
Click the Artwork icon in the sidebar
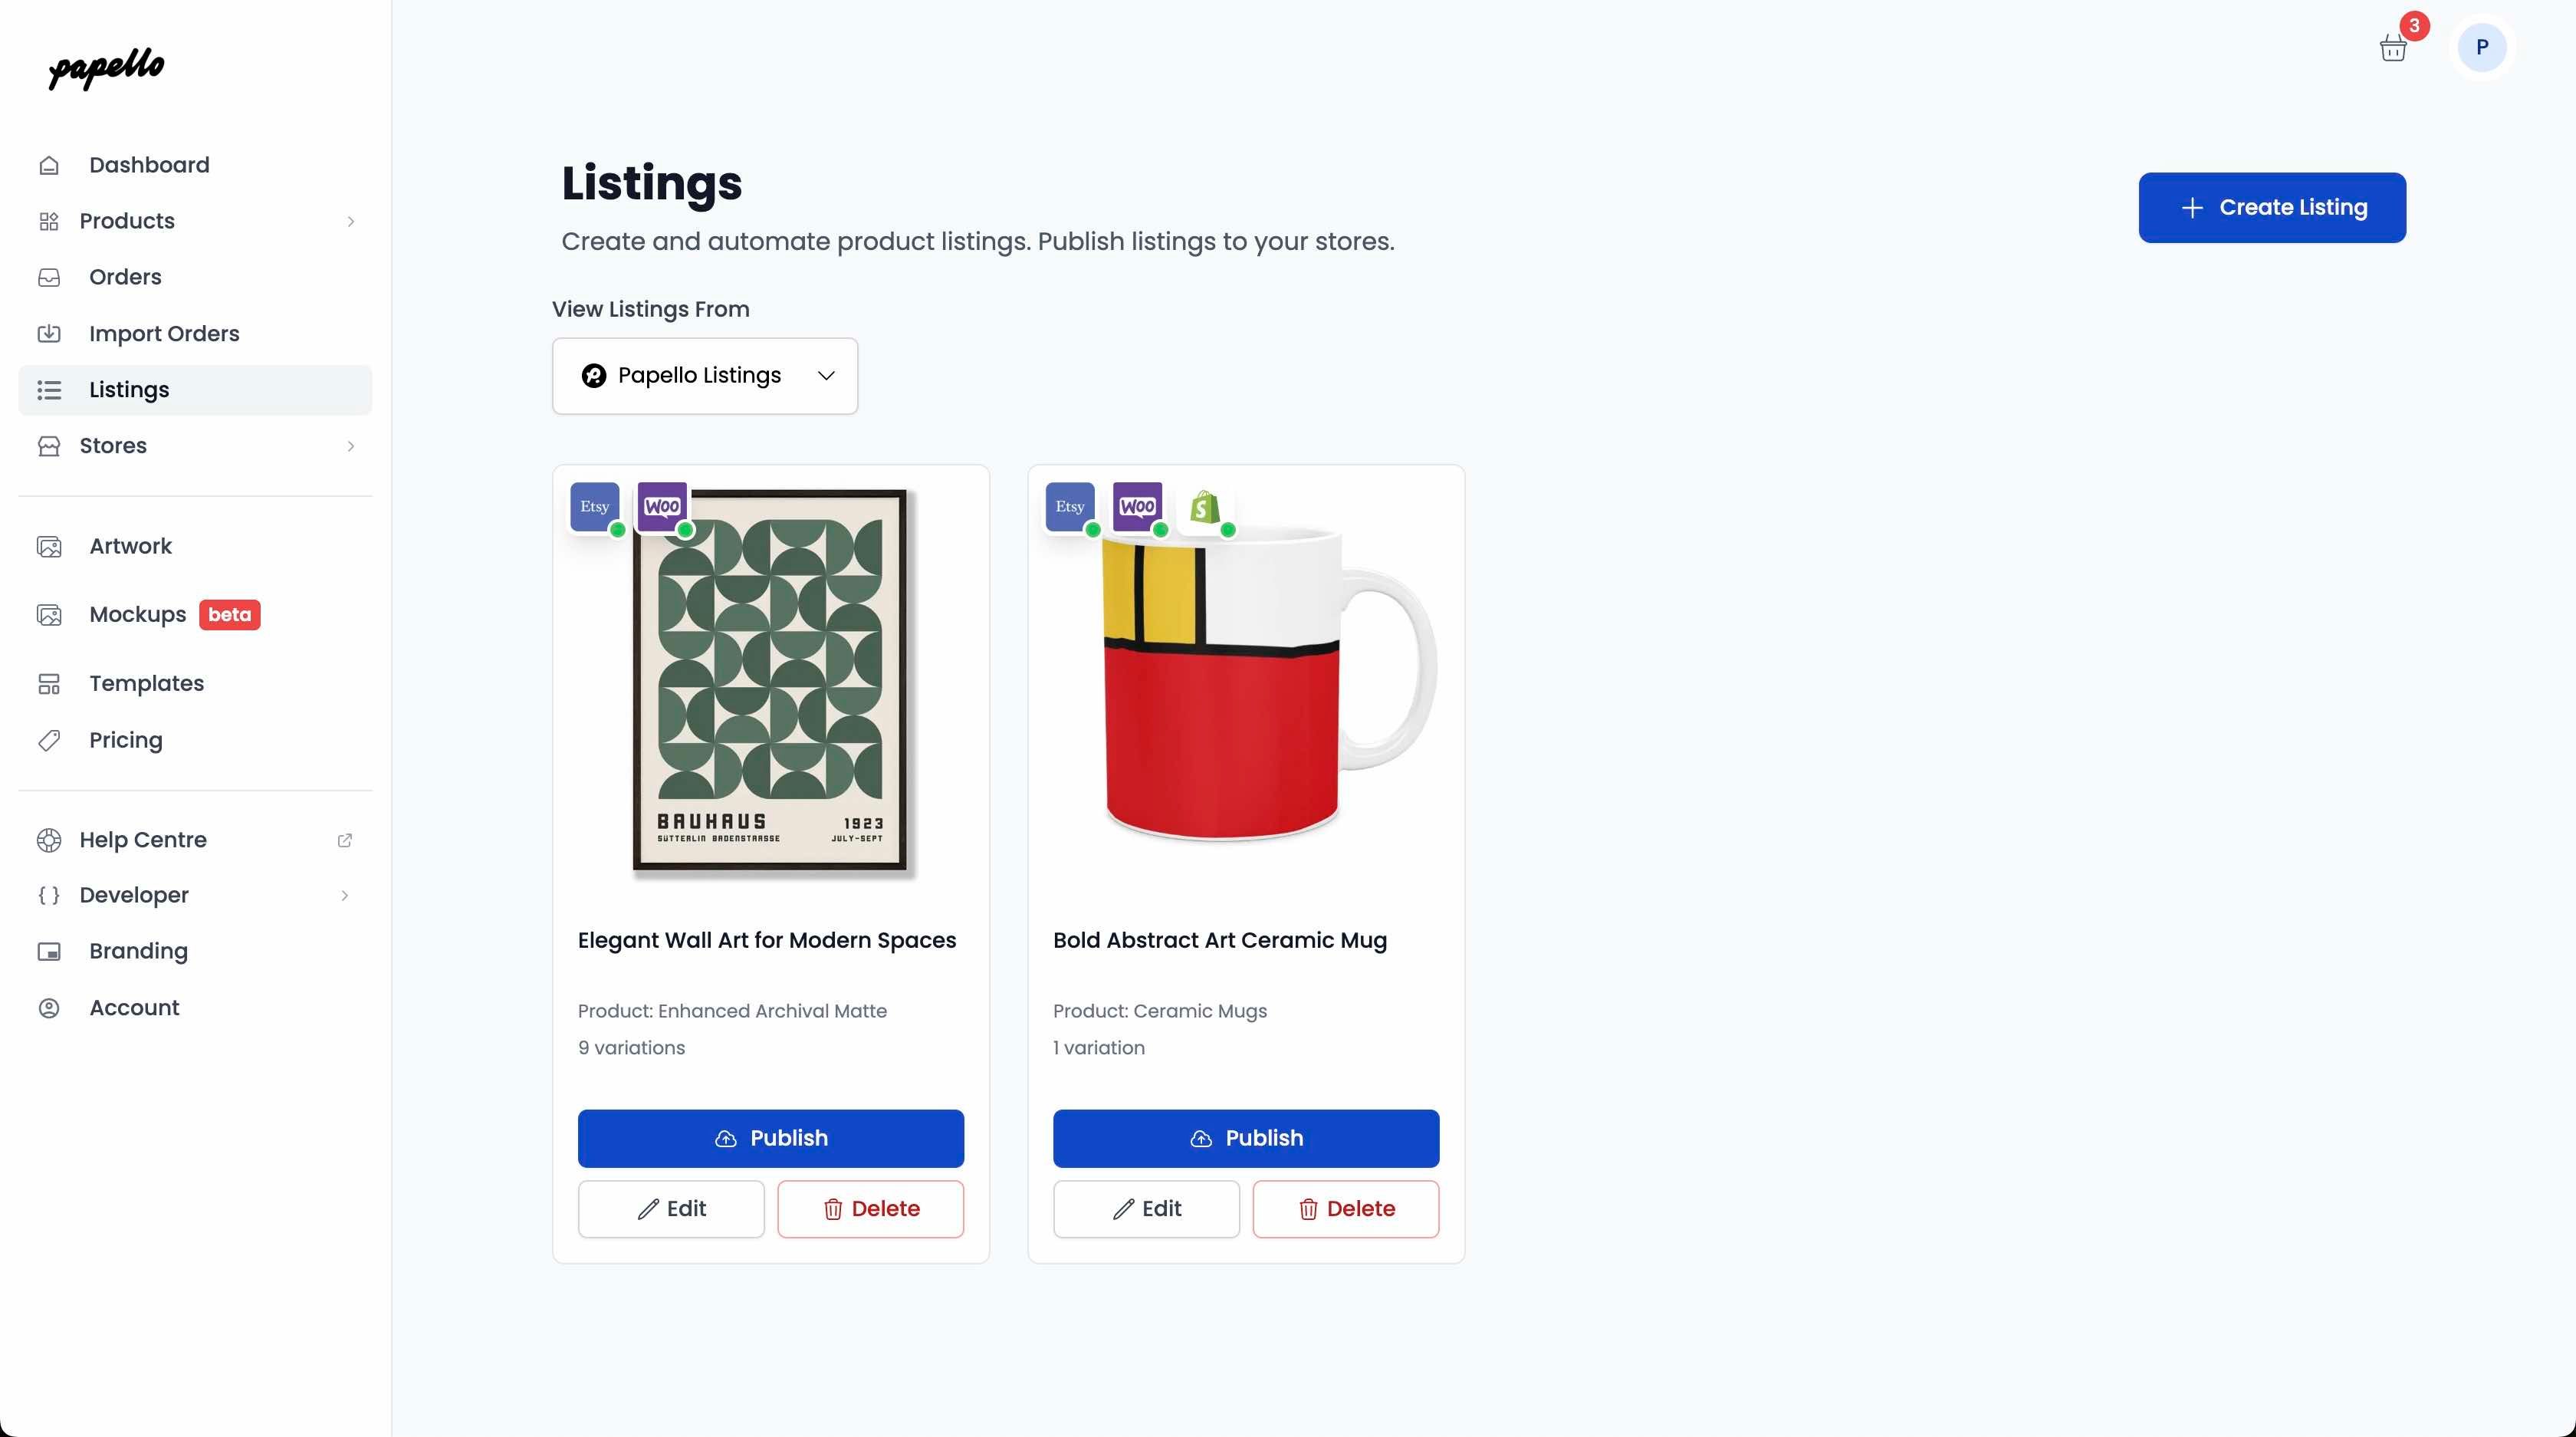(x=50, y=546)
